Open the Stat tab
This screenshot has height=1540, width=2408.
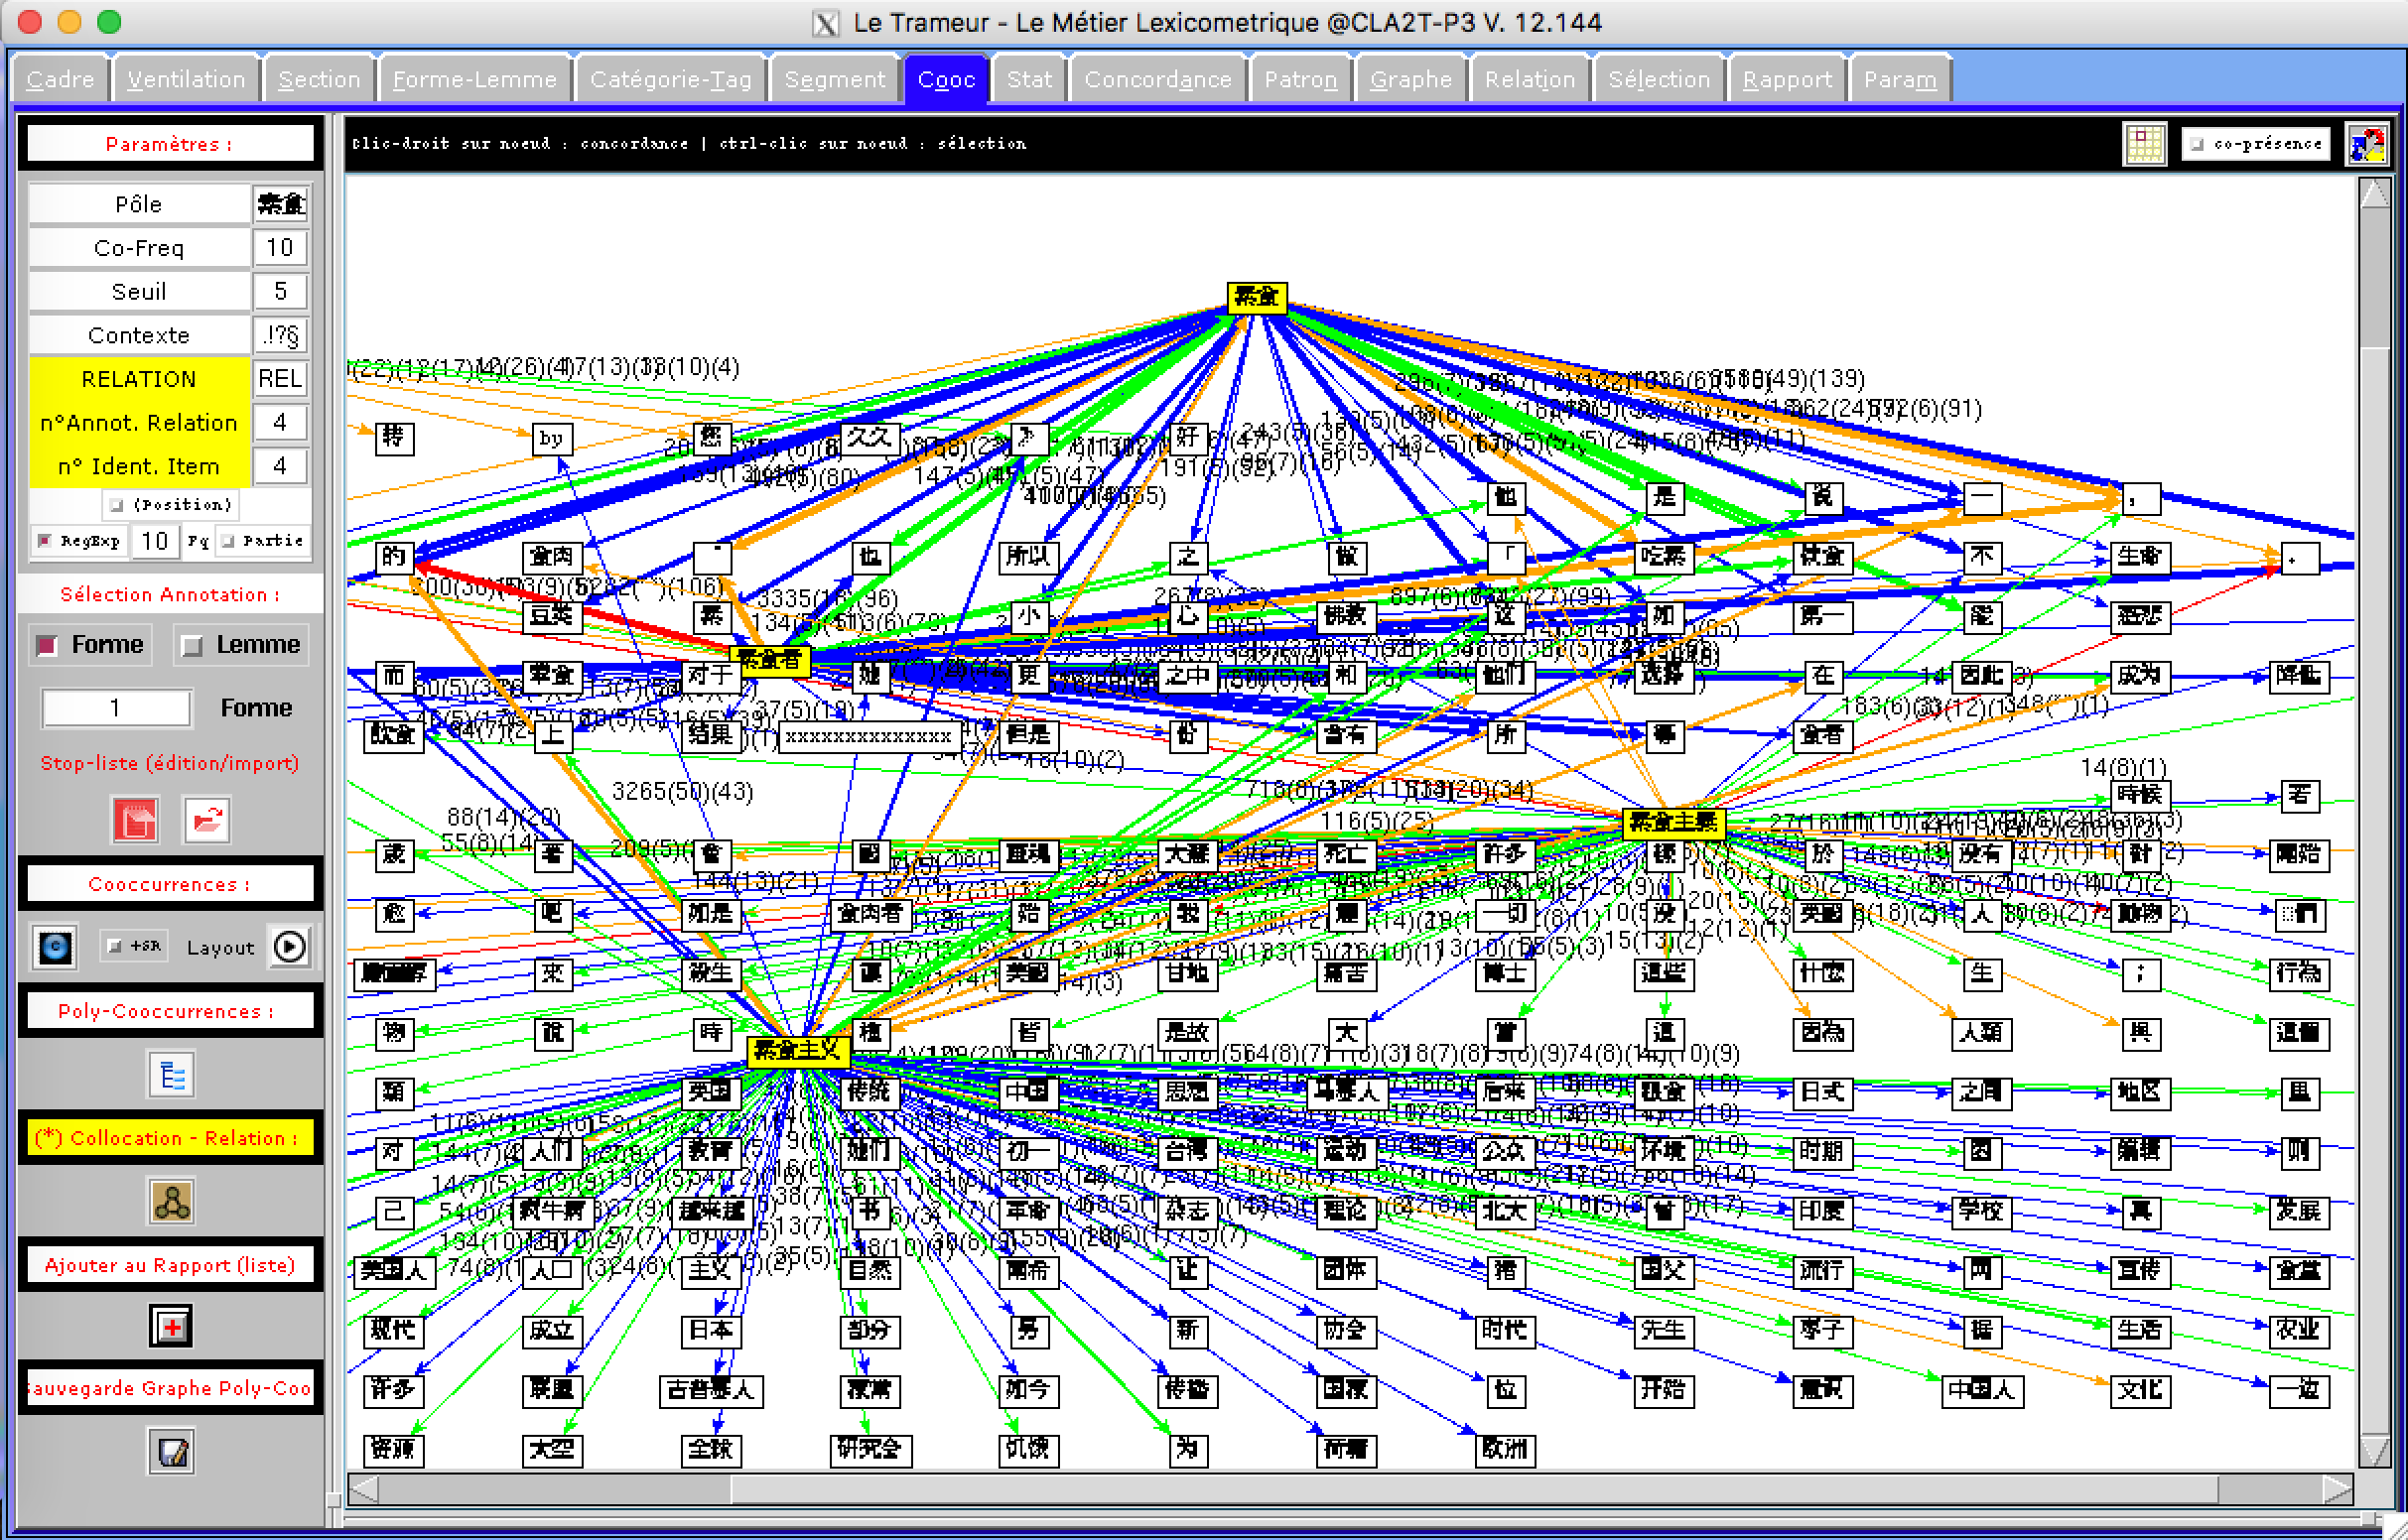pos(1029,79)
